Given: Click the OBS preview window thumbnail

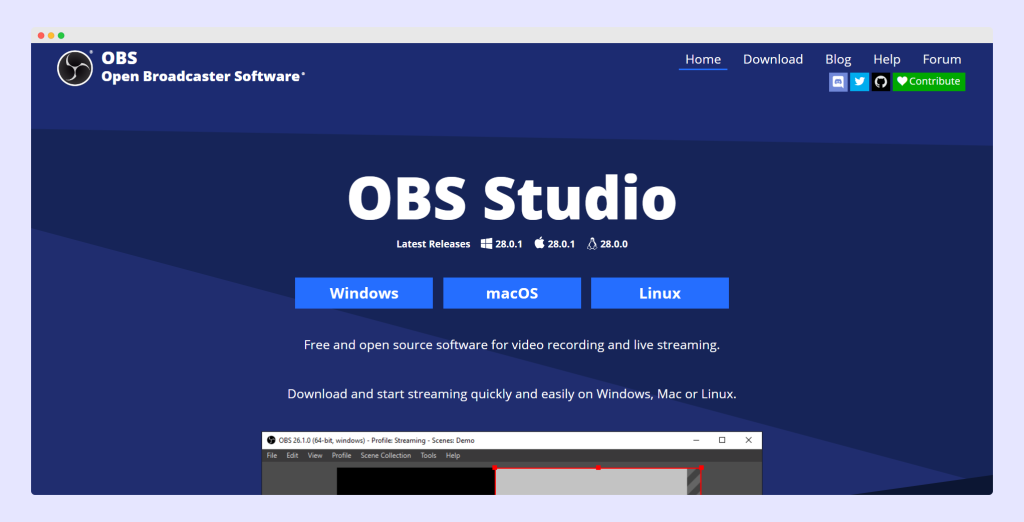Looking at the screenshot, I should 512,463.
